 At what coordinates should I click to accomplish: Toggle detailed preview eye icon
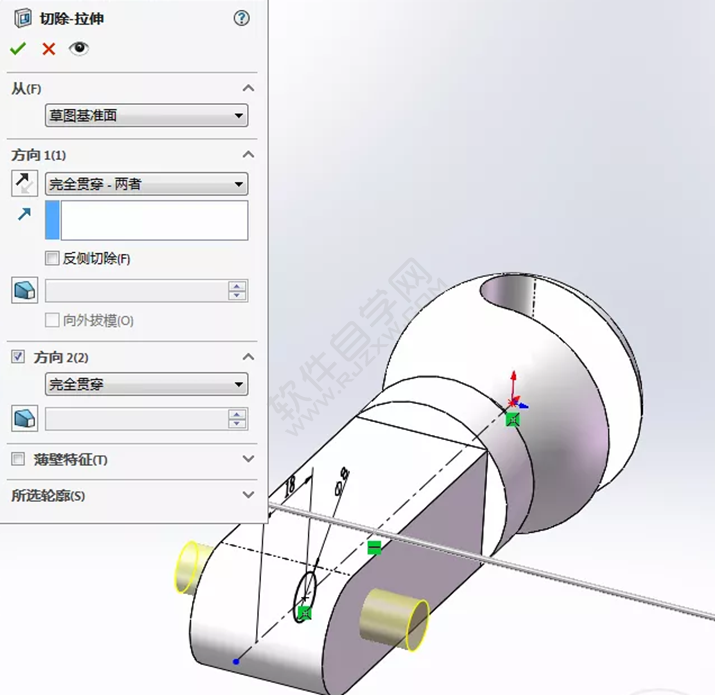tap(79, 48)
